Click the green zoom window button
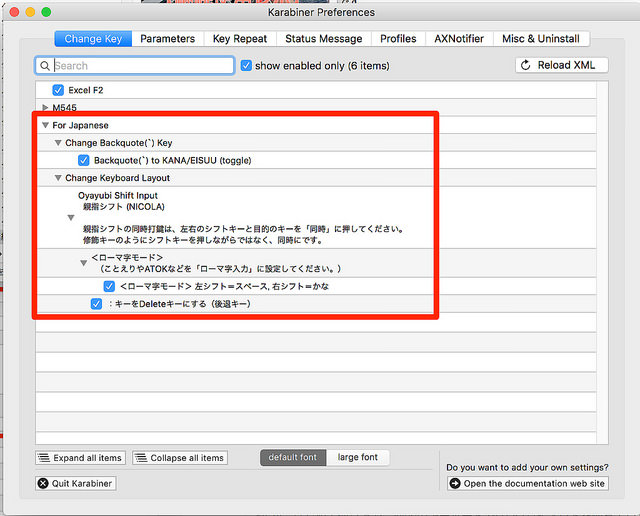This screenshot has width=640, height=516. pos(47,12)
